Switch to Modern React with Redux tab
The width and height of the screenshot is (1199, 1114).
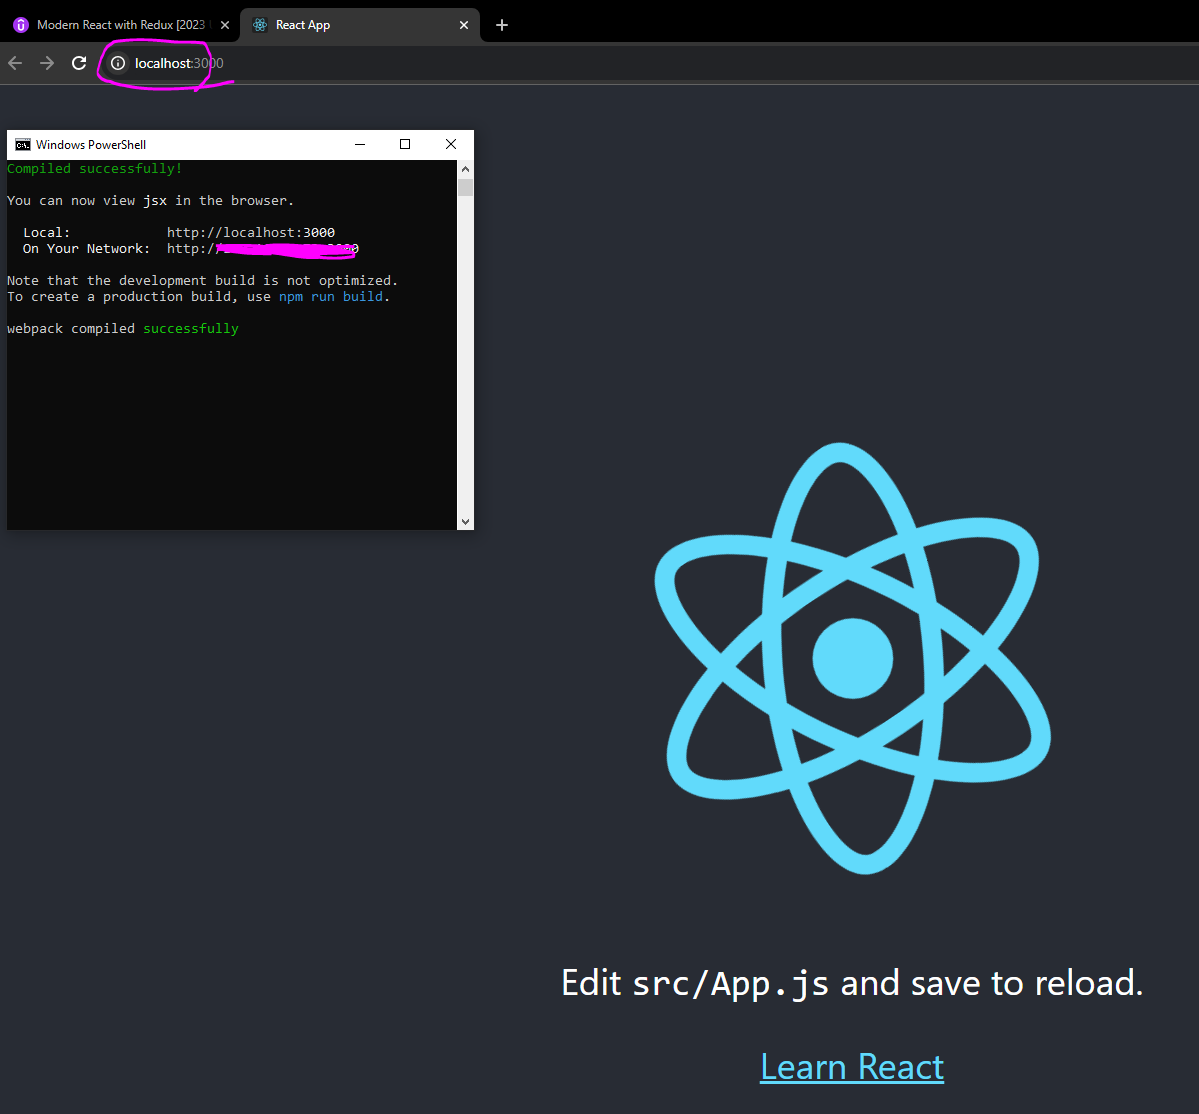(x=120, y=25)
